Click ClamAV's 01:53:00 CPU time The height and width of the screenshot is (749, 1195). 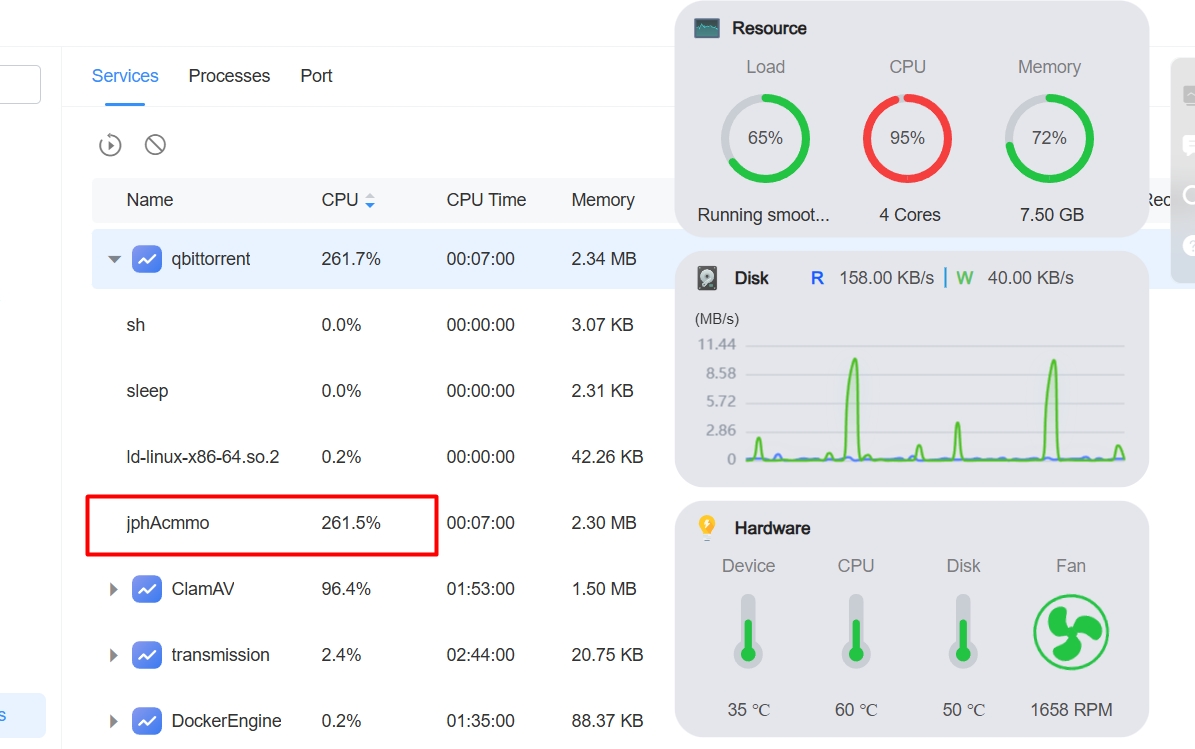click(480, 589)
